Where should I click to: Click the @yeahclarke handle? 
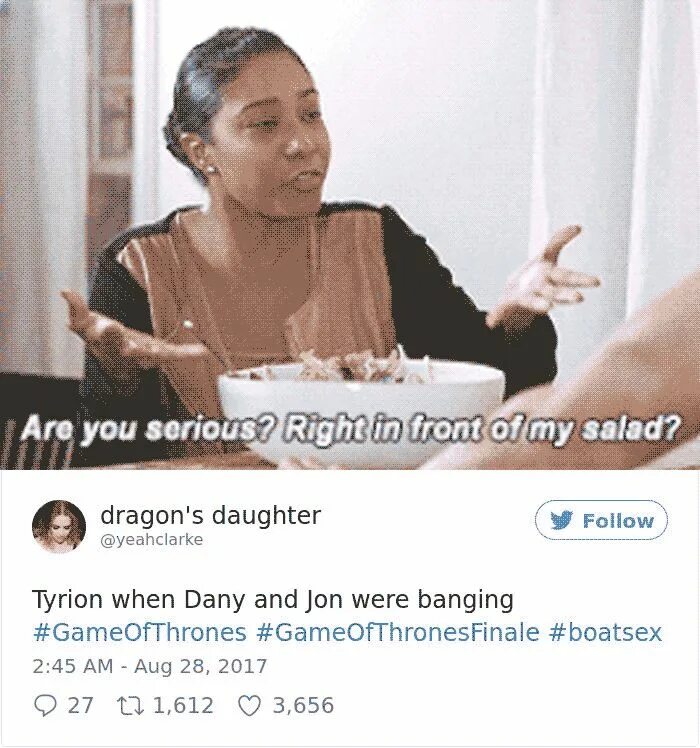pos(152,540)
